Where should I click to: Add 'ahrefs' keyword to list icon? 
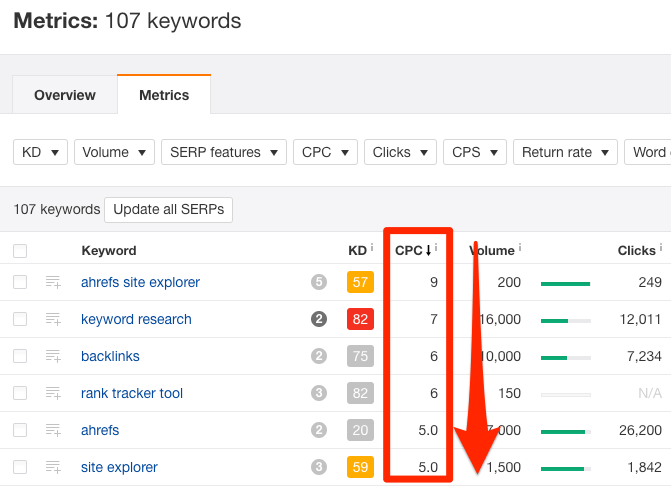coord(53,430)
